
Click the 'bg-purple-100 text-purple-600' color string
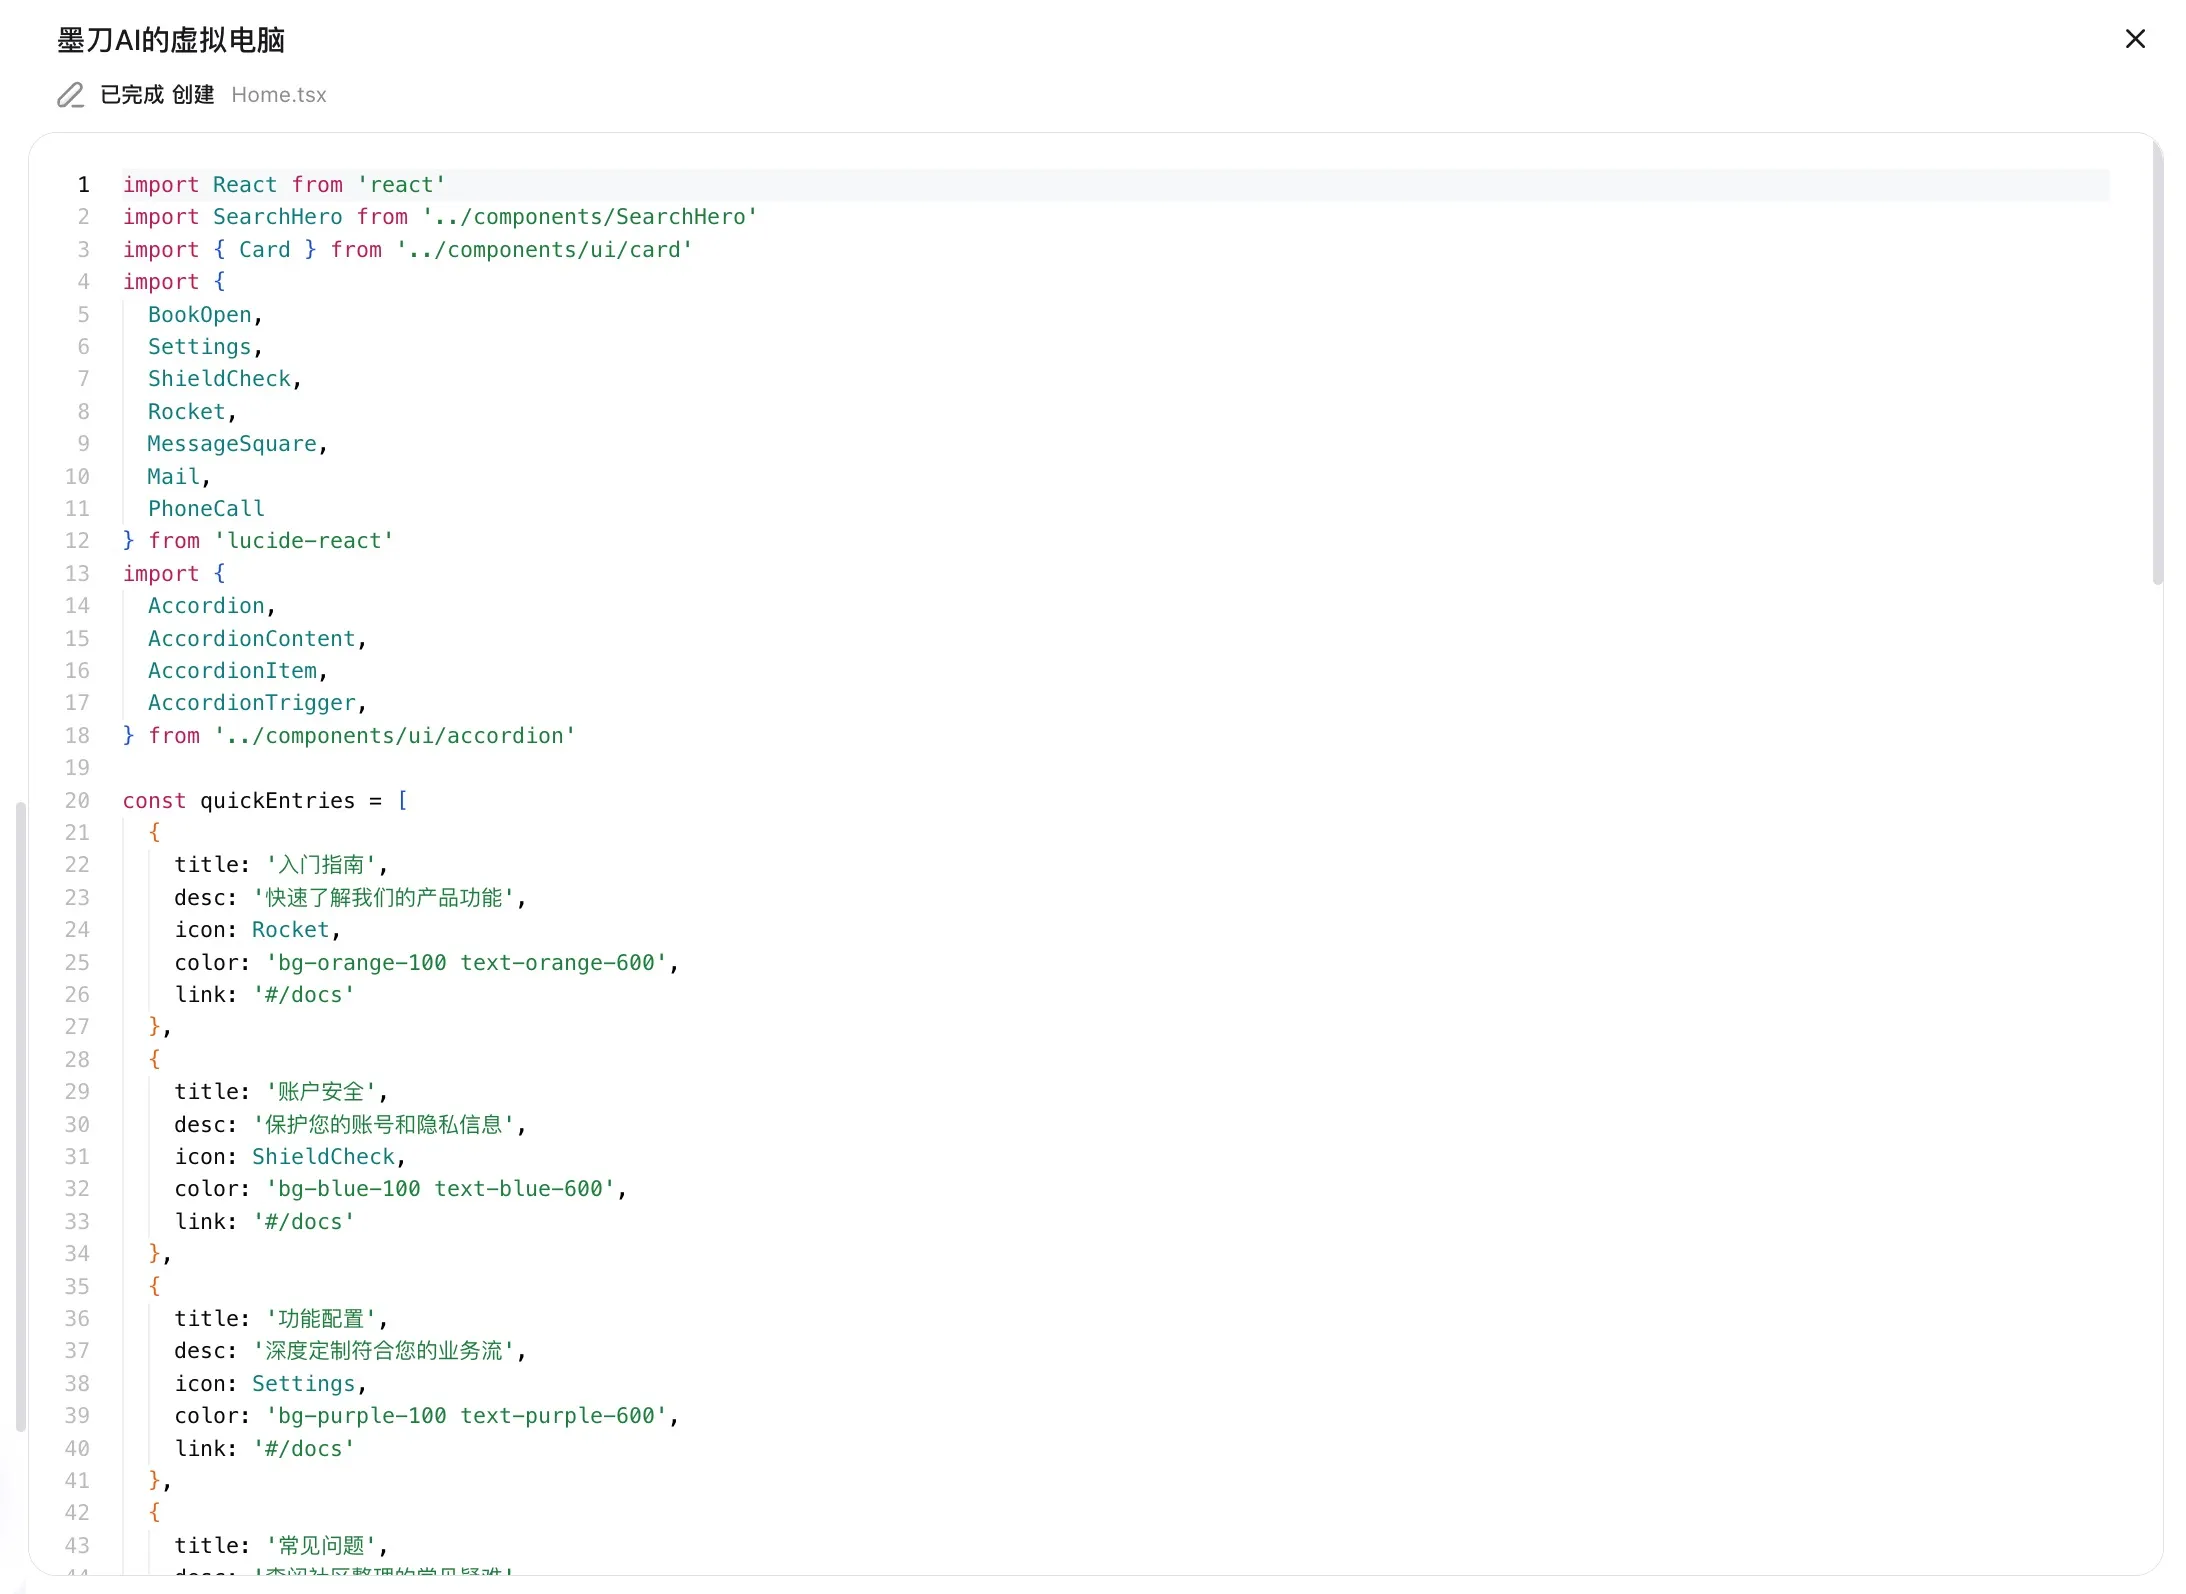tap(467, 1416)
